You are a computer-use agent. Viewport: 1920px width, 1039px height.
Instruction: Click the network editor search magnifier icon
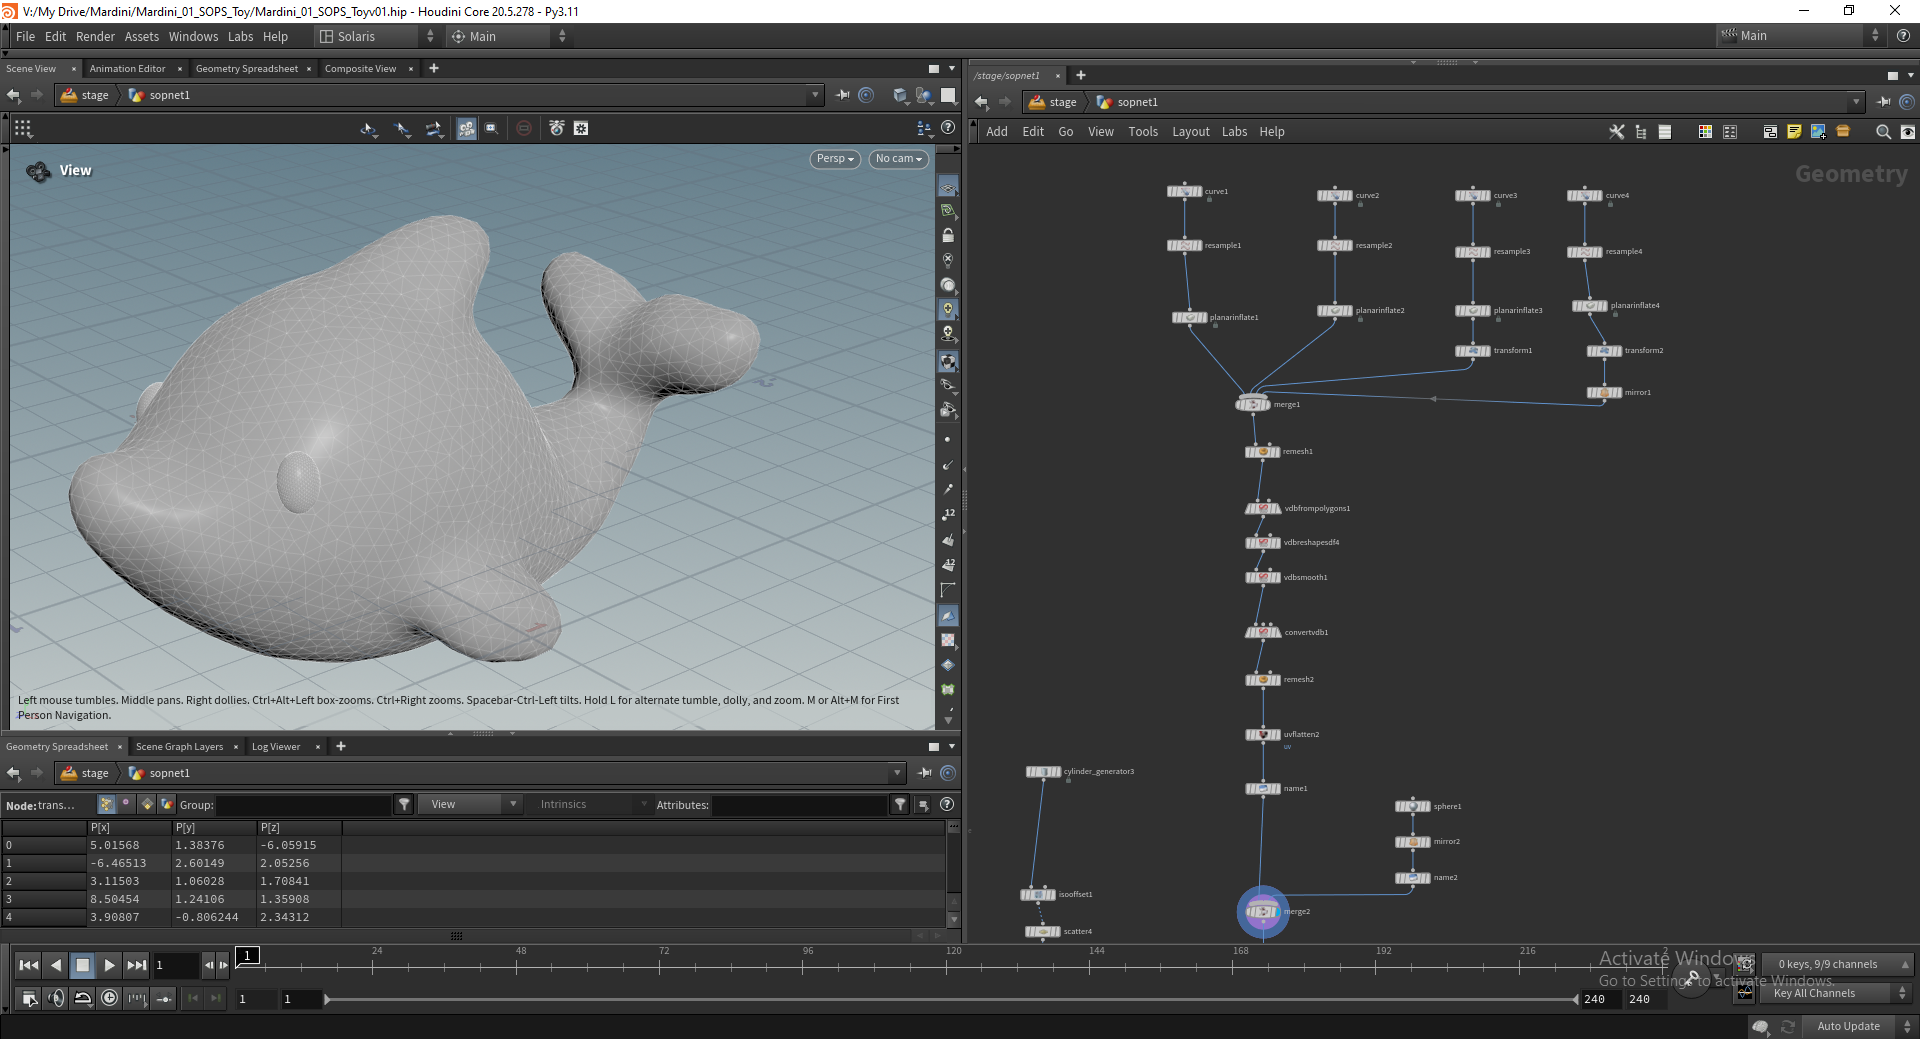click(1883, 132)
